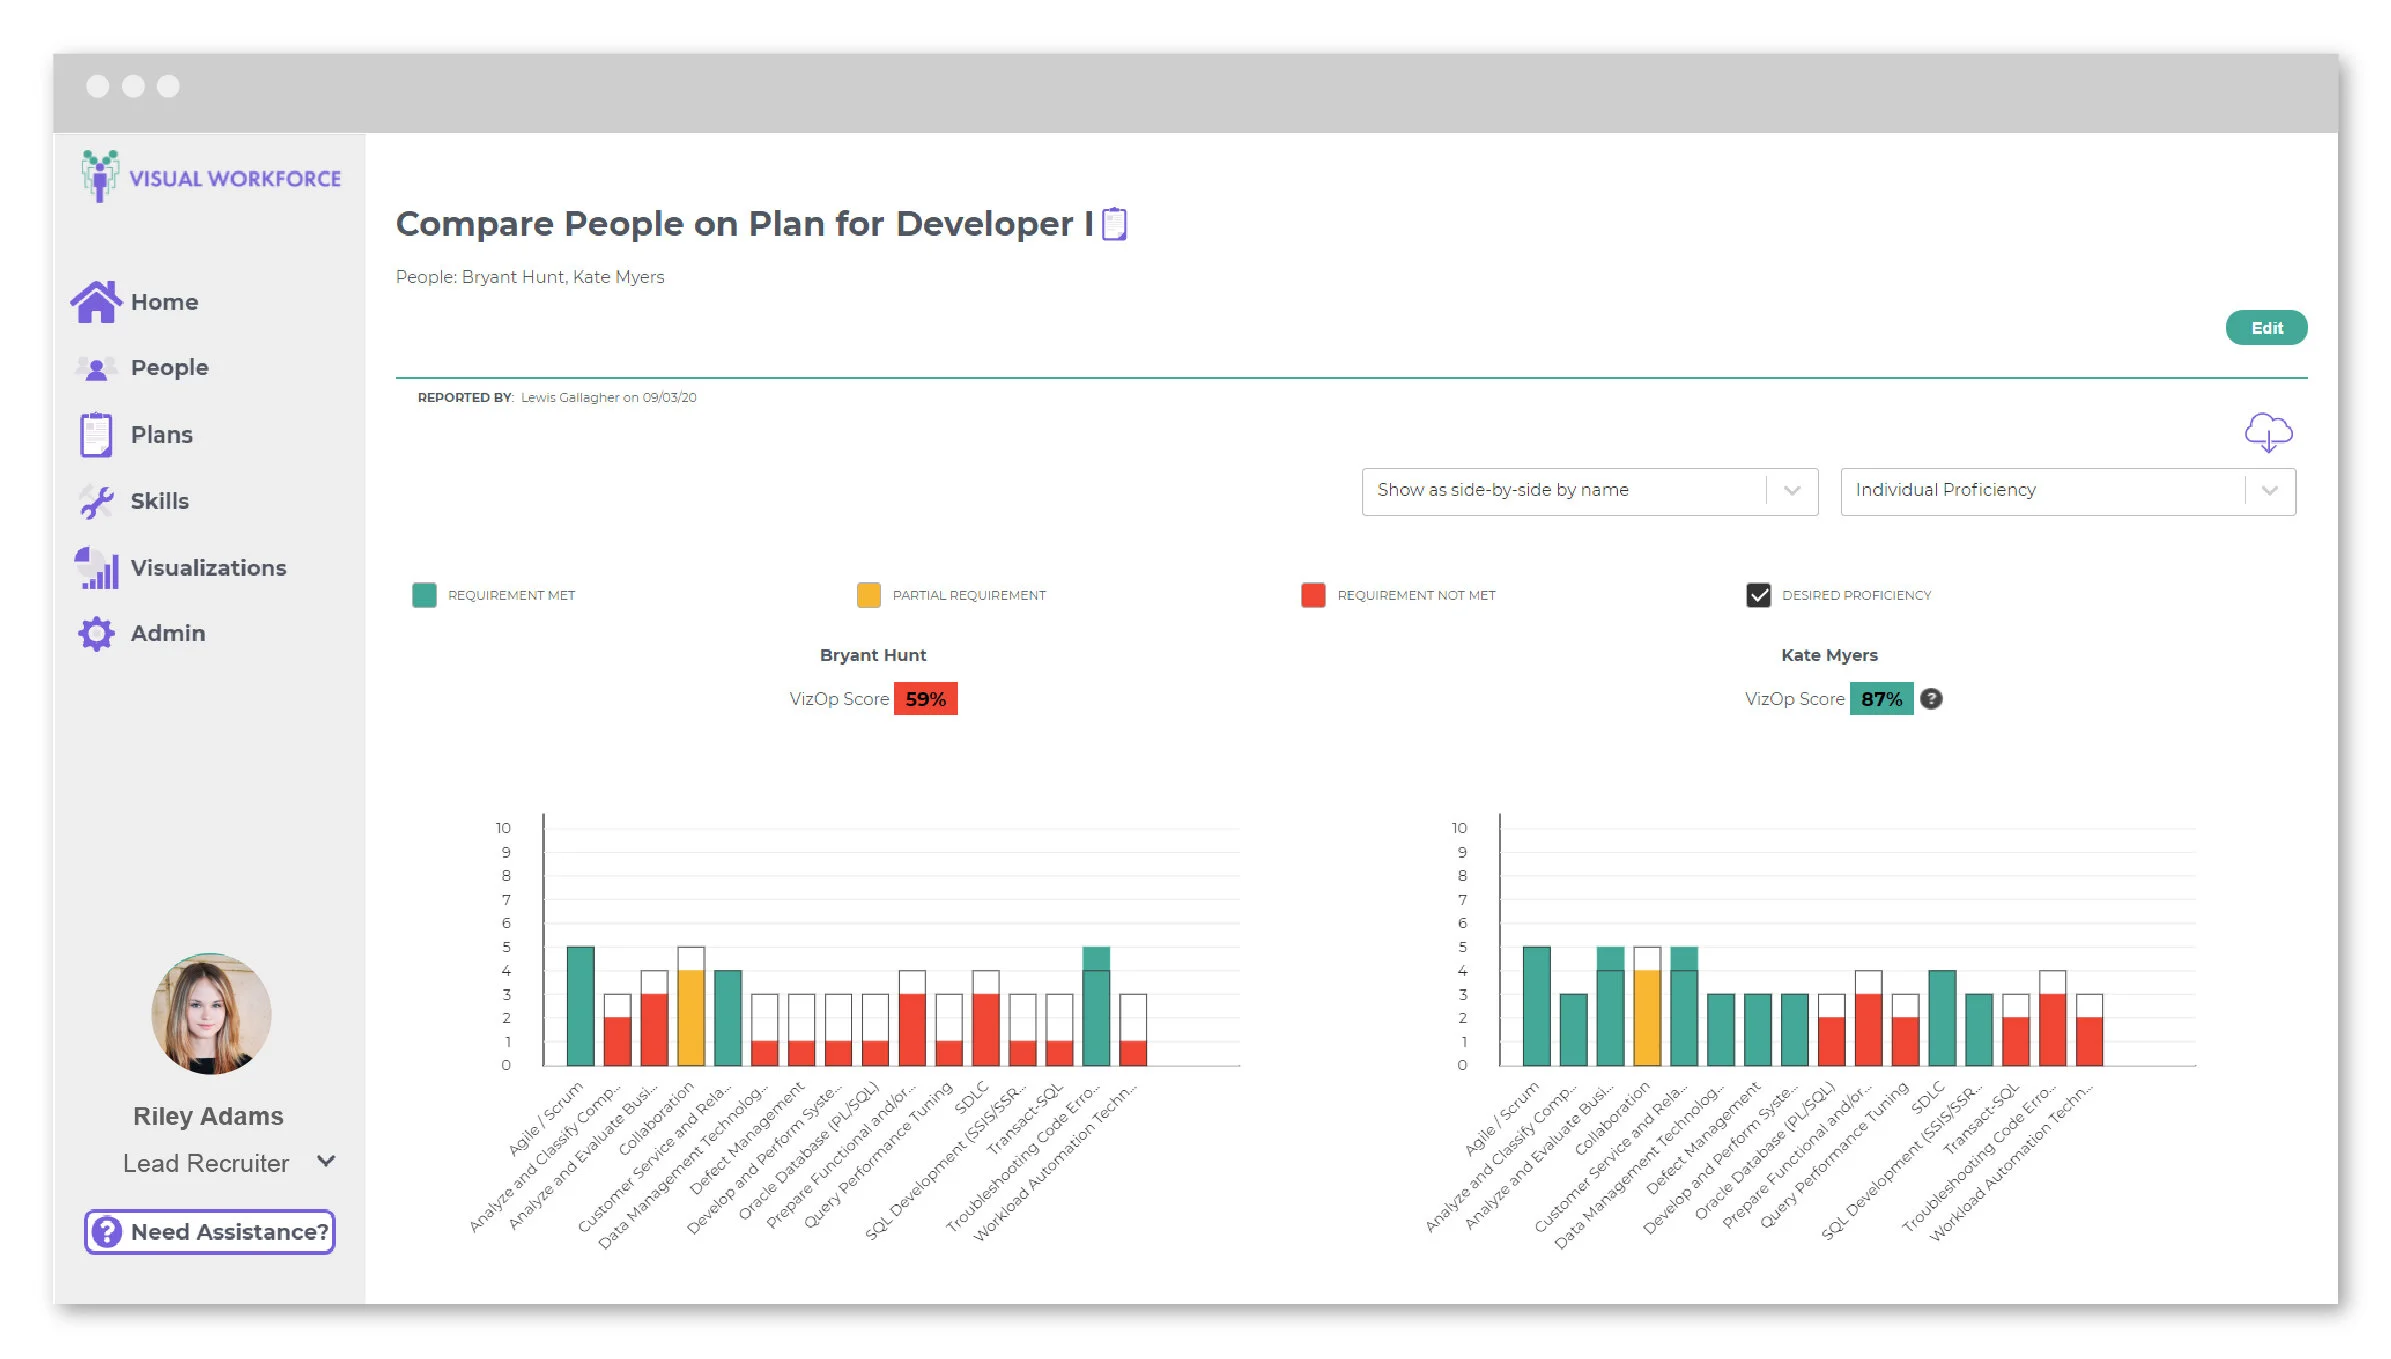Open Admin settings gear icon
Image resolution: width=2391 pixels, height=1359 pixels.
tap(95, 633)
